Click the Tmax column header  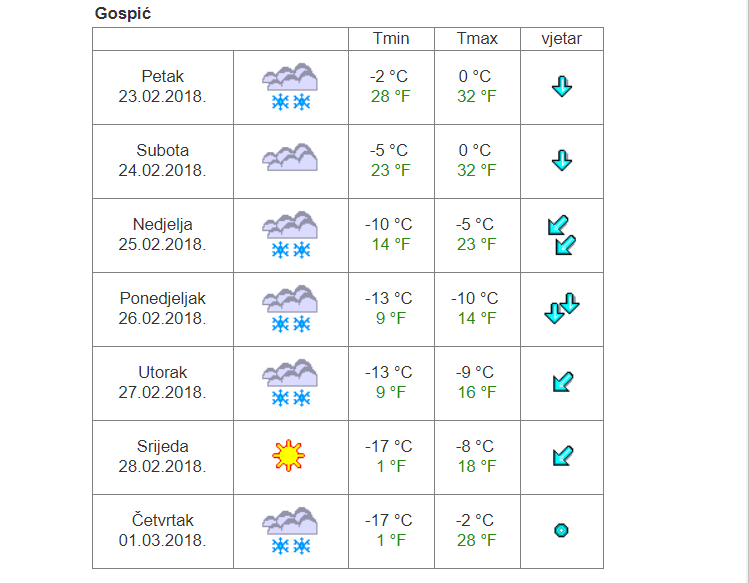click(477, 39)
